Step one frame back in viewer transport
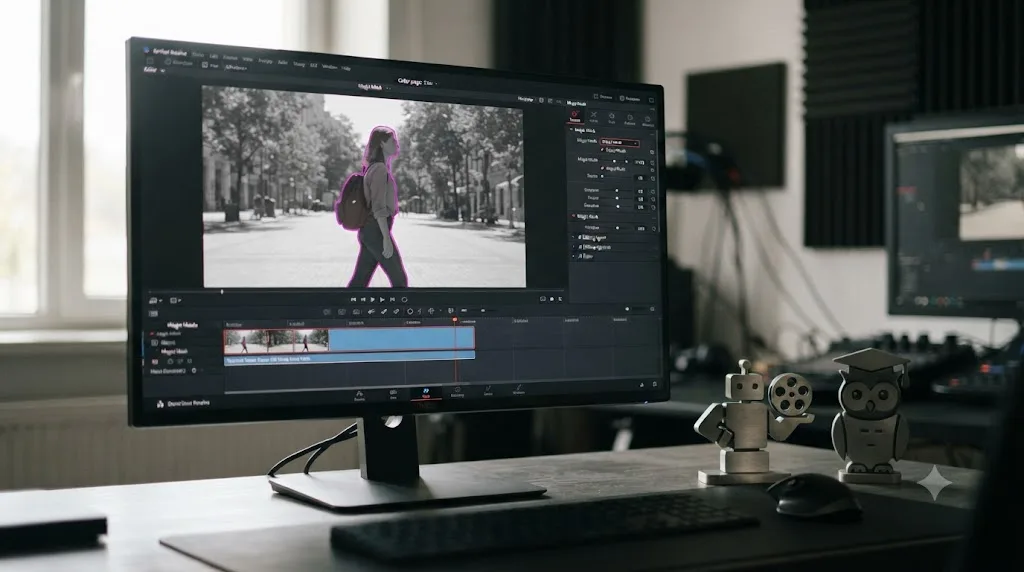This screenshot has height=572, width=1024. pos(363,300)
